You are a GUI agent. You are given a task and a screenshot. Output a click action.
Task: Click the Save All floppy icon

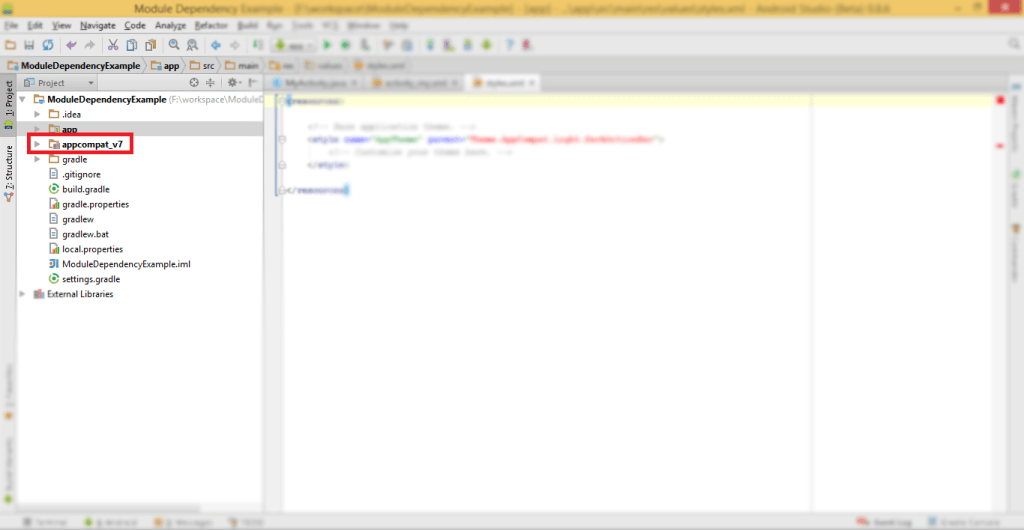tap(29, 45)
